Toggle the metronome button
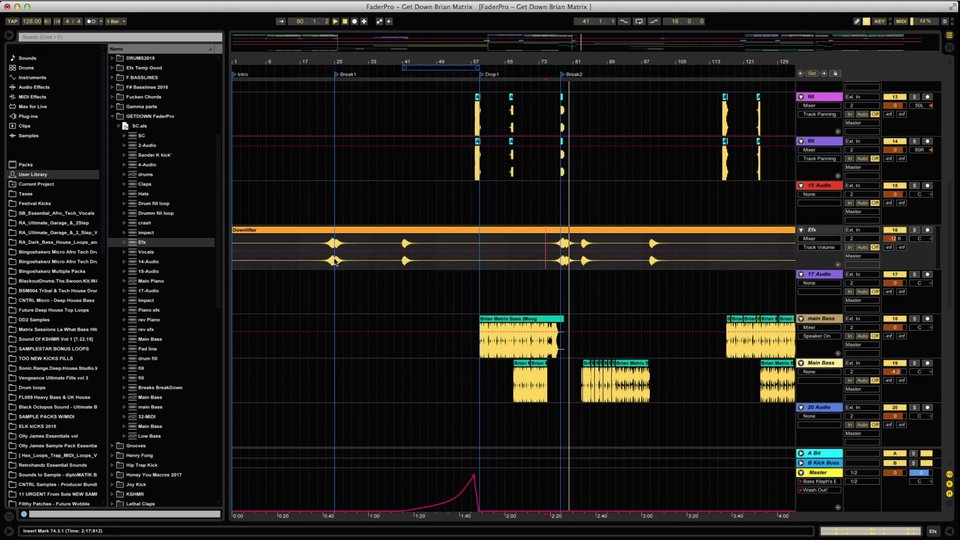 (x=92, y=21)
